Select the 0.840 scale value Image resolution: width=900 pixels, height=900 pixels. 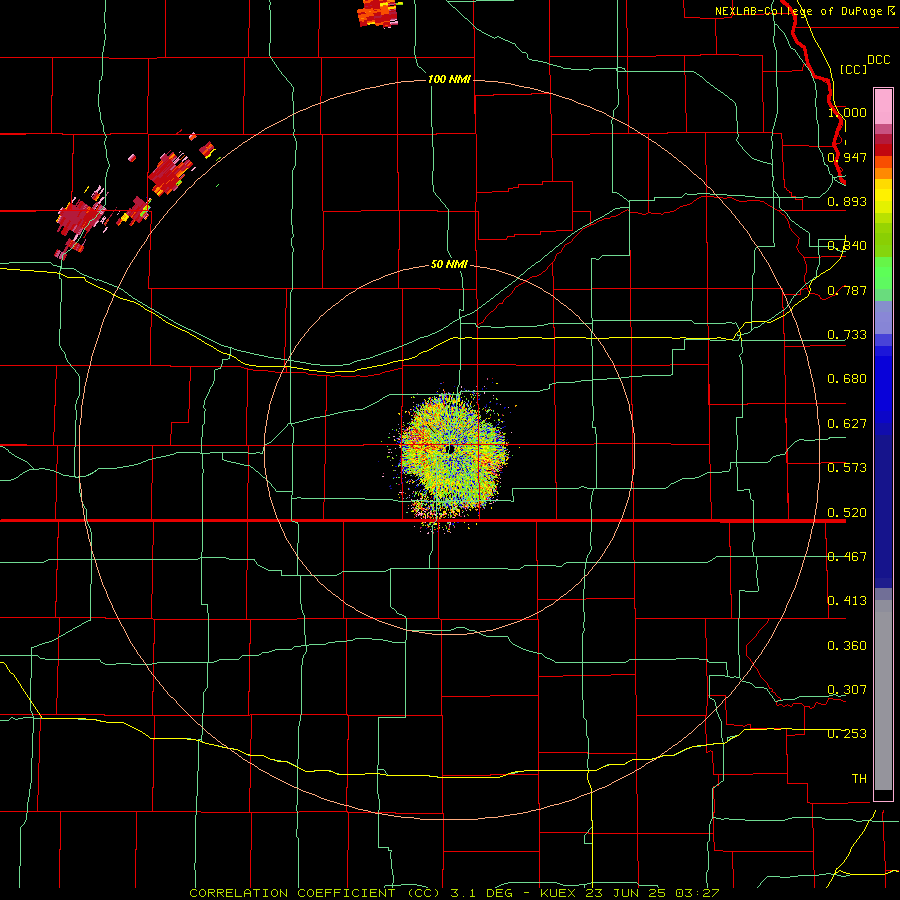coord(847,246)
